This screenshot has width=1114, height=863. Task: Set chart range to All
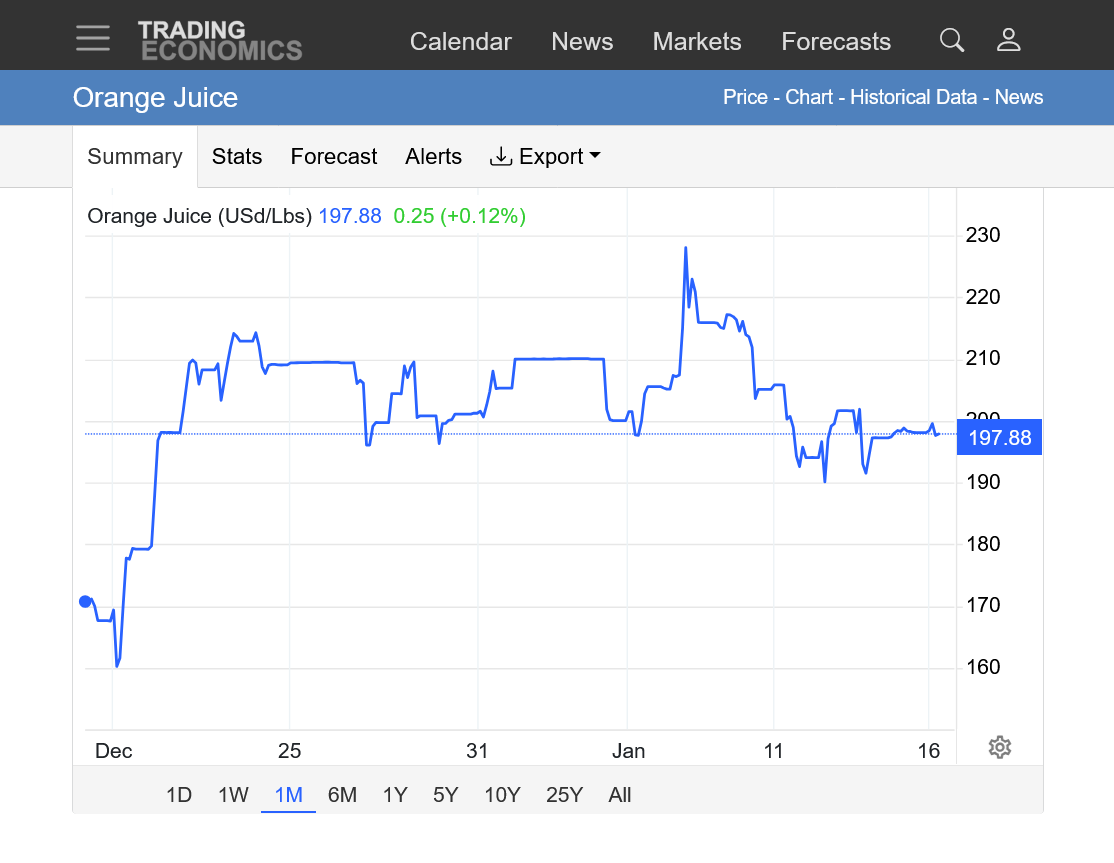[620, 795]
